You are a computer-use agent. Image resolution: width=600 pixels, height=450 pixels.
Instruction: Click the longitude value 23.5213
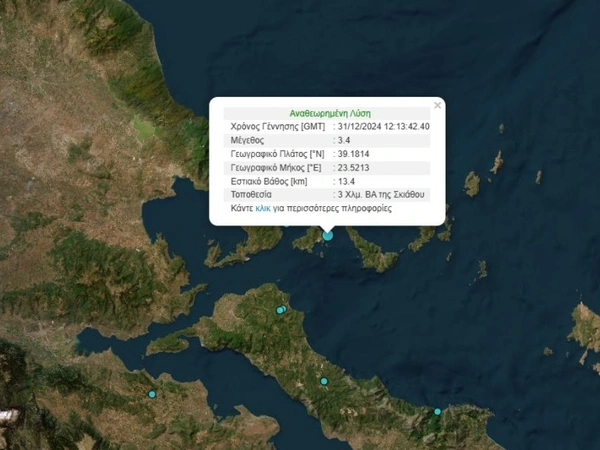pyautogui.click(x=354, y=169)
